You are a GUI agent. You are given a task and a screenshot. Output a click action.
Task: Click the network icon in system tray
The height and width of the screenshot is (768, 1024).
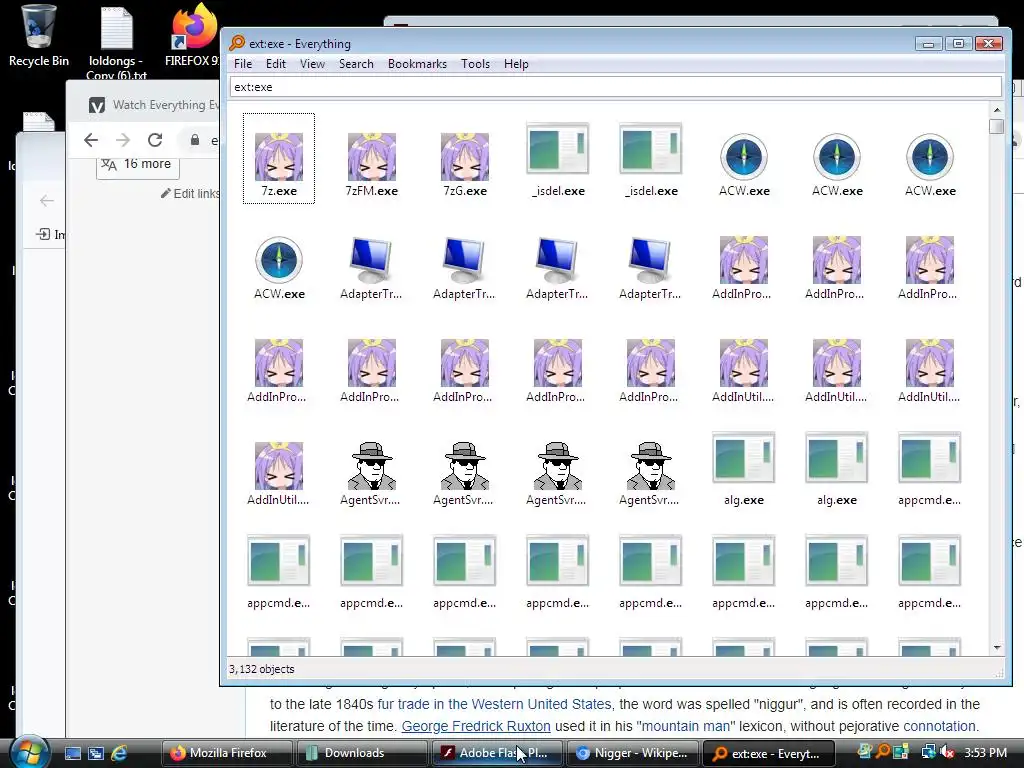928,752
